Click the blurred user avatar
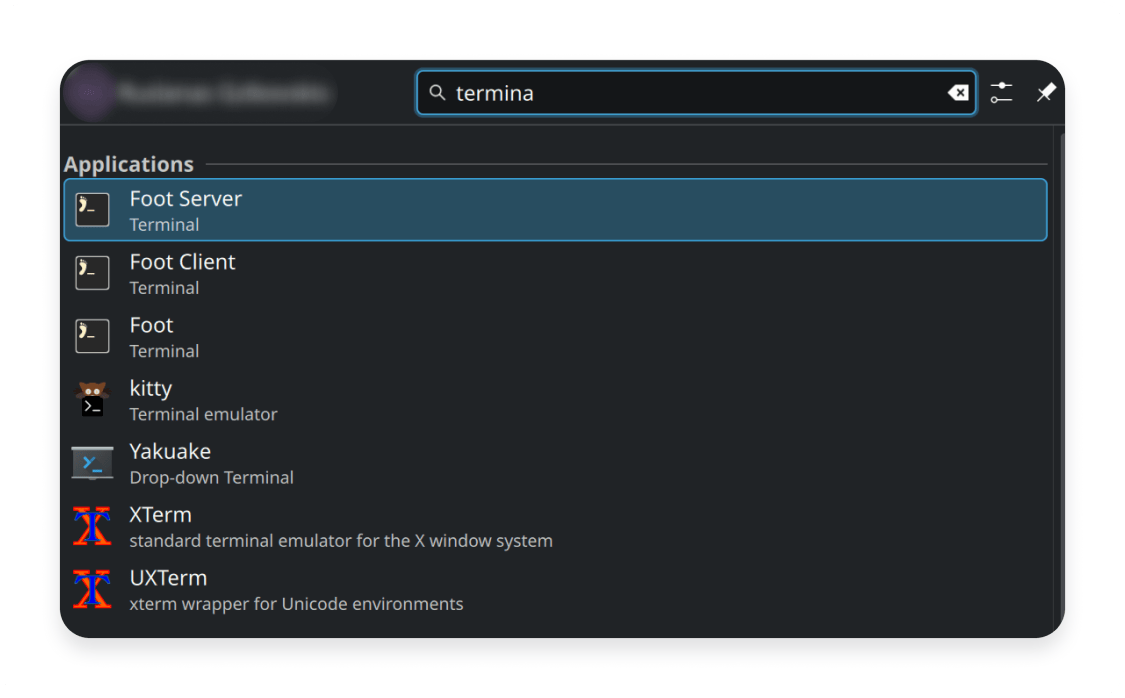Viewport: 1125px width, 698px height. click(89, 93)
